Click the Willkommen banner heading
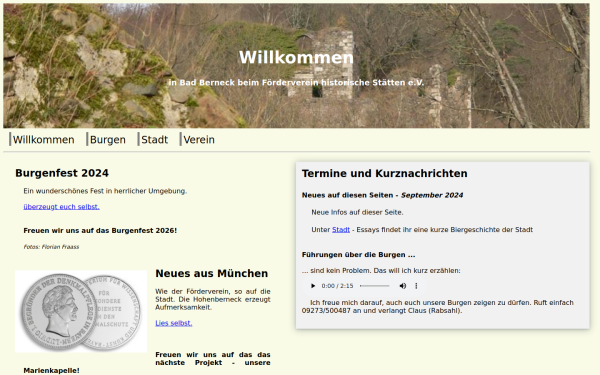Viewport: 600px width, 375px height. pos(296,57)
